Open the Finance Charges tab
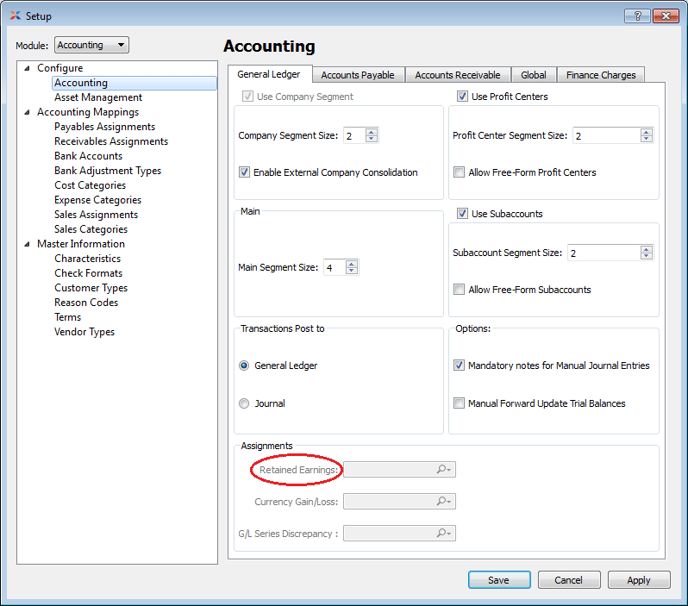This screenshot has height=606, width=688. pos(600,75)
